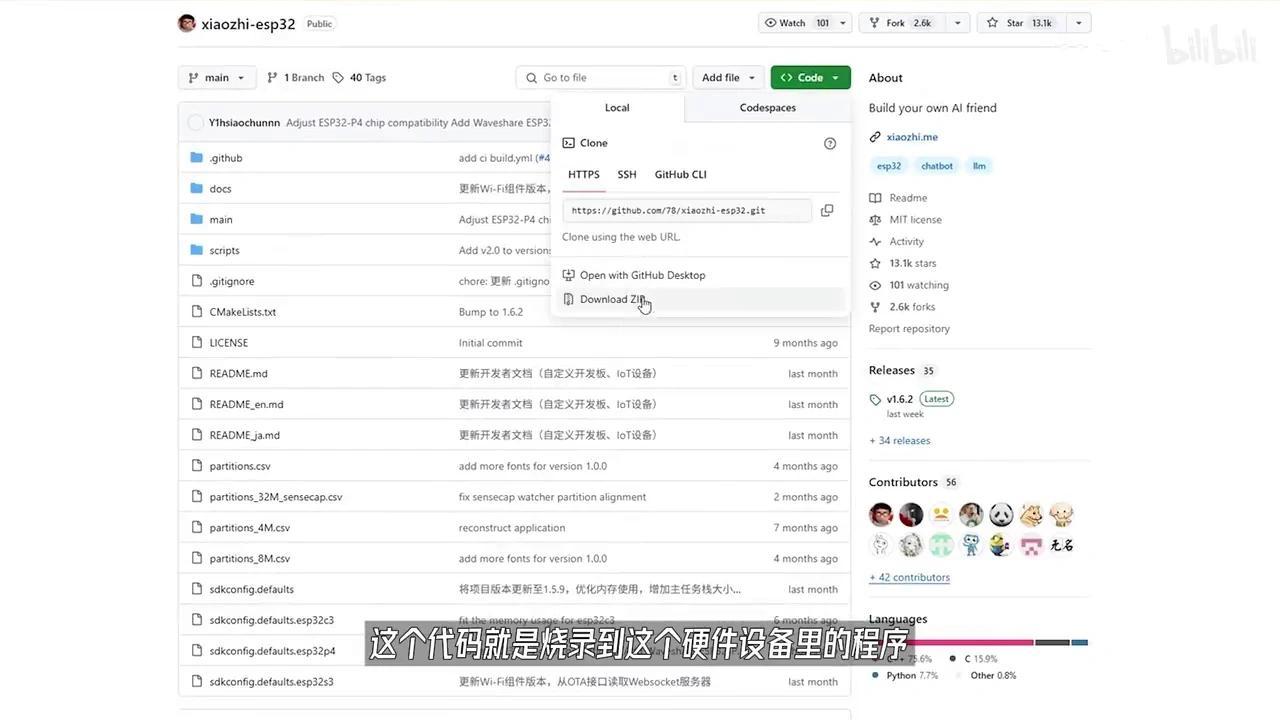The width and height of the screenshot is (1280, 720).
Task: Click the esp32 topic tag
Action: coord(889,166)
